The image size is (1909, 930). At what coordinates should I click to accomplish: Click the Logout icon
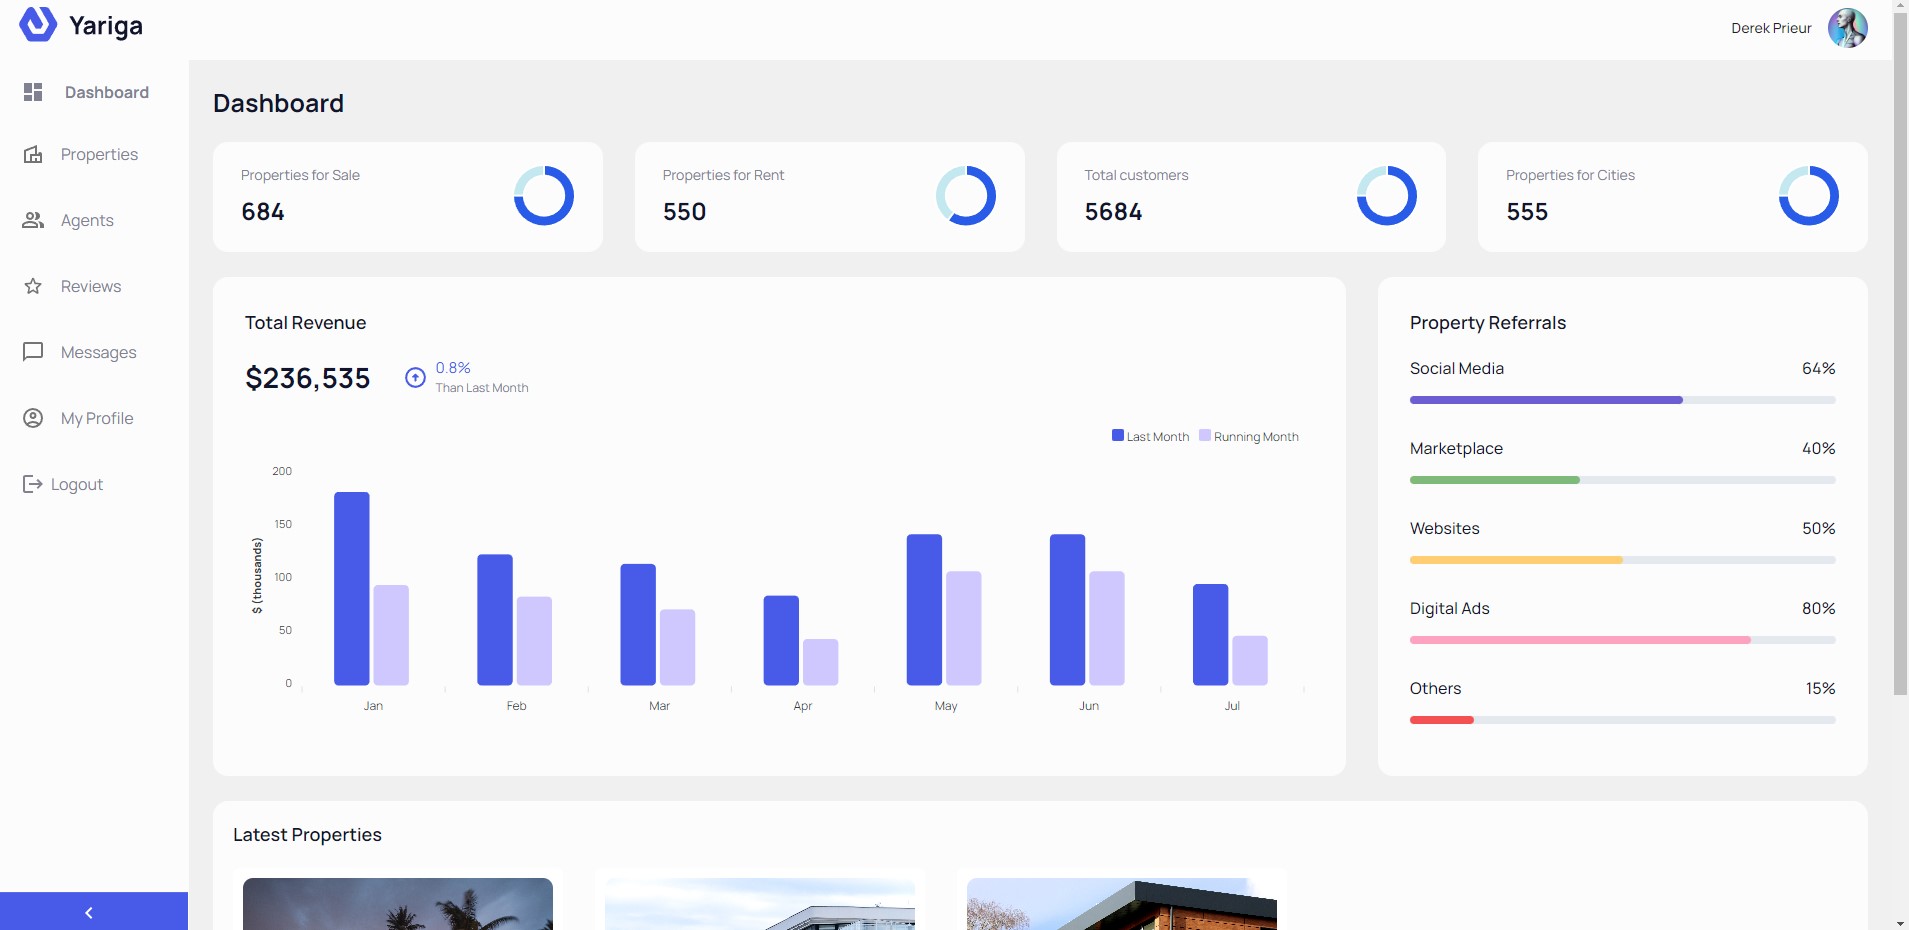[33, 484]
